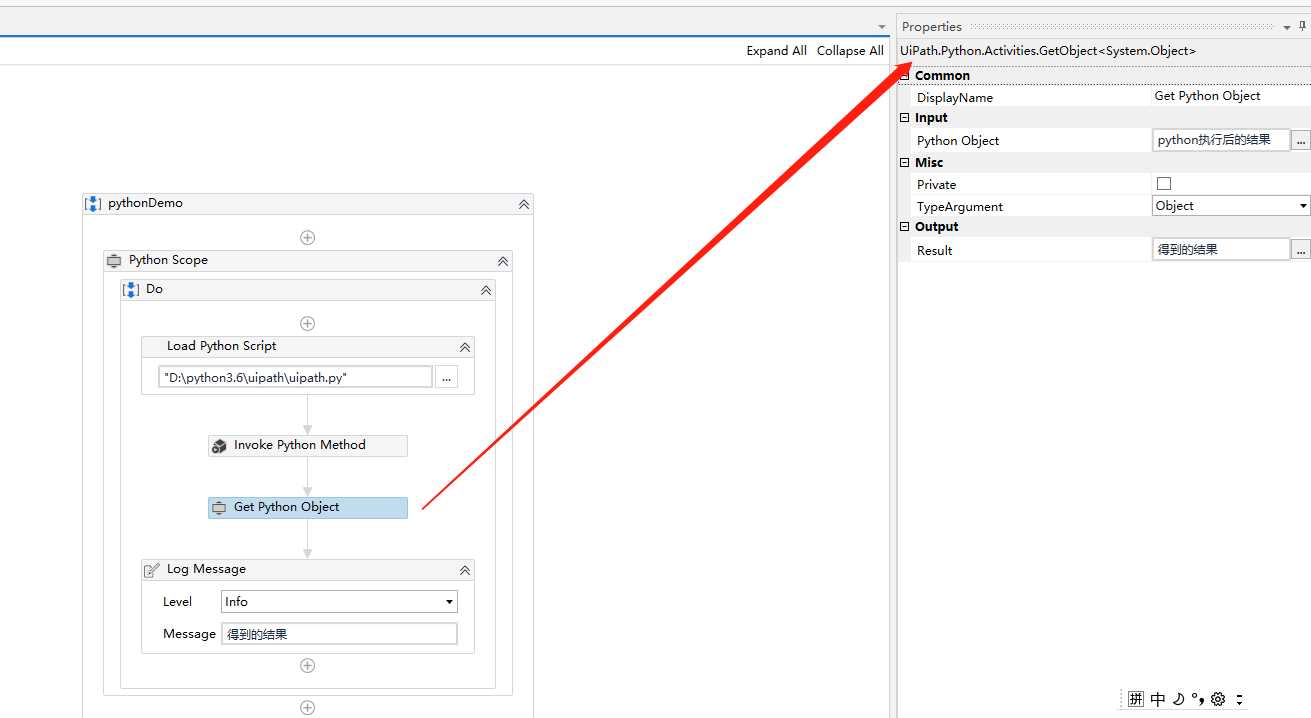
Task: Click the IME keyboard grid icon
Action: tap(1136, 699)
